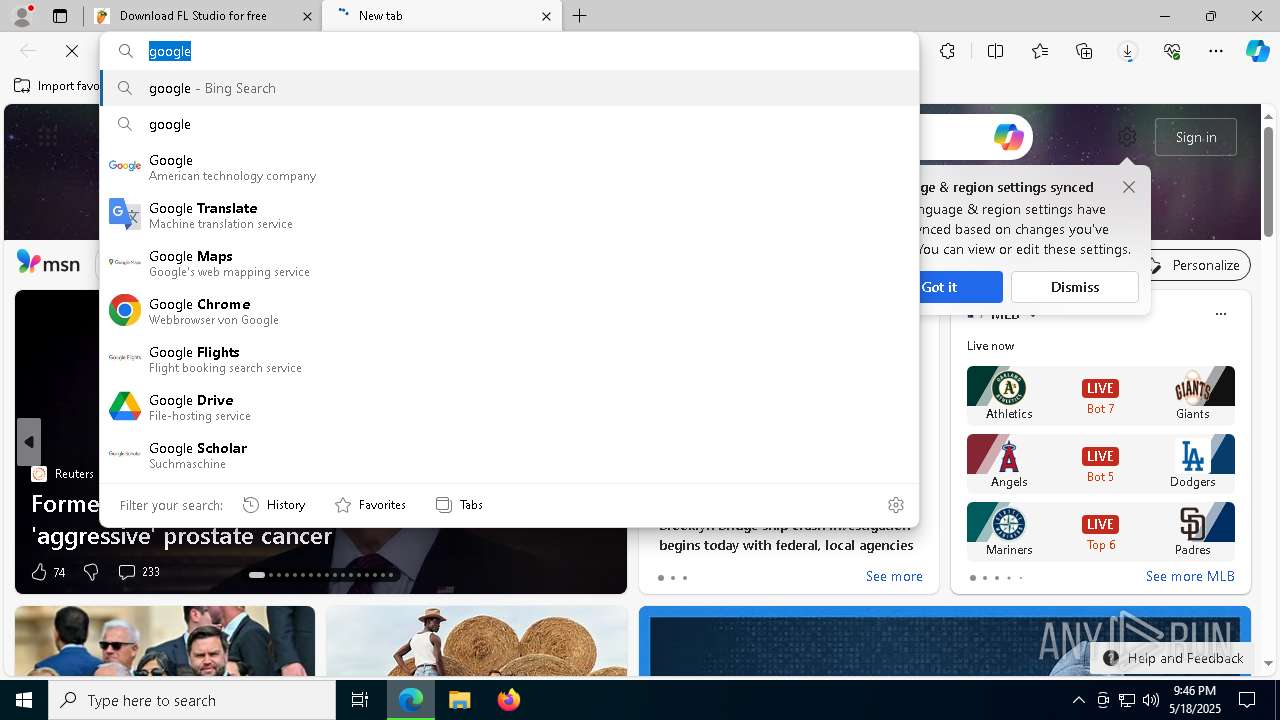The height and width of the screenshot is (720, 1280).
Task: Open the tab actions menu icon
Action: coord(60,16)
